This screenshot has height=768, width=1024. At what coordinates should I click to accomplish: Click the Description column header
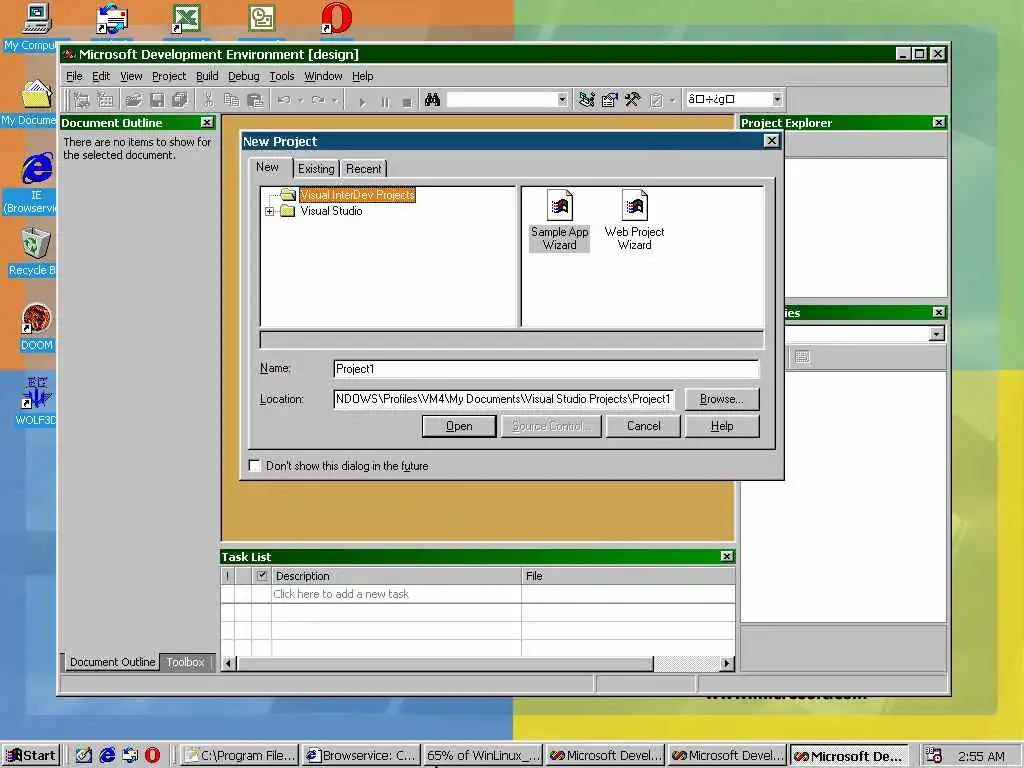coord(396,575)
